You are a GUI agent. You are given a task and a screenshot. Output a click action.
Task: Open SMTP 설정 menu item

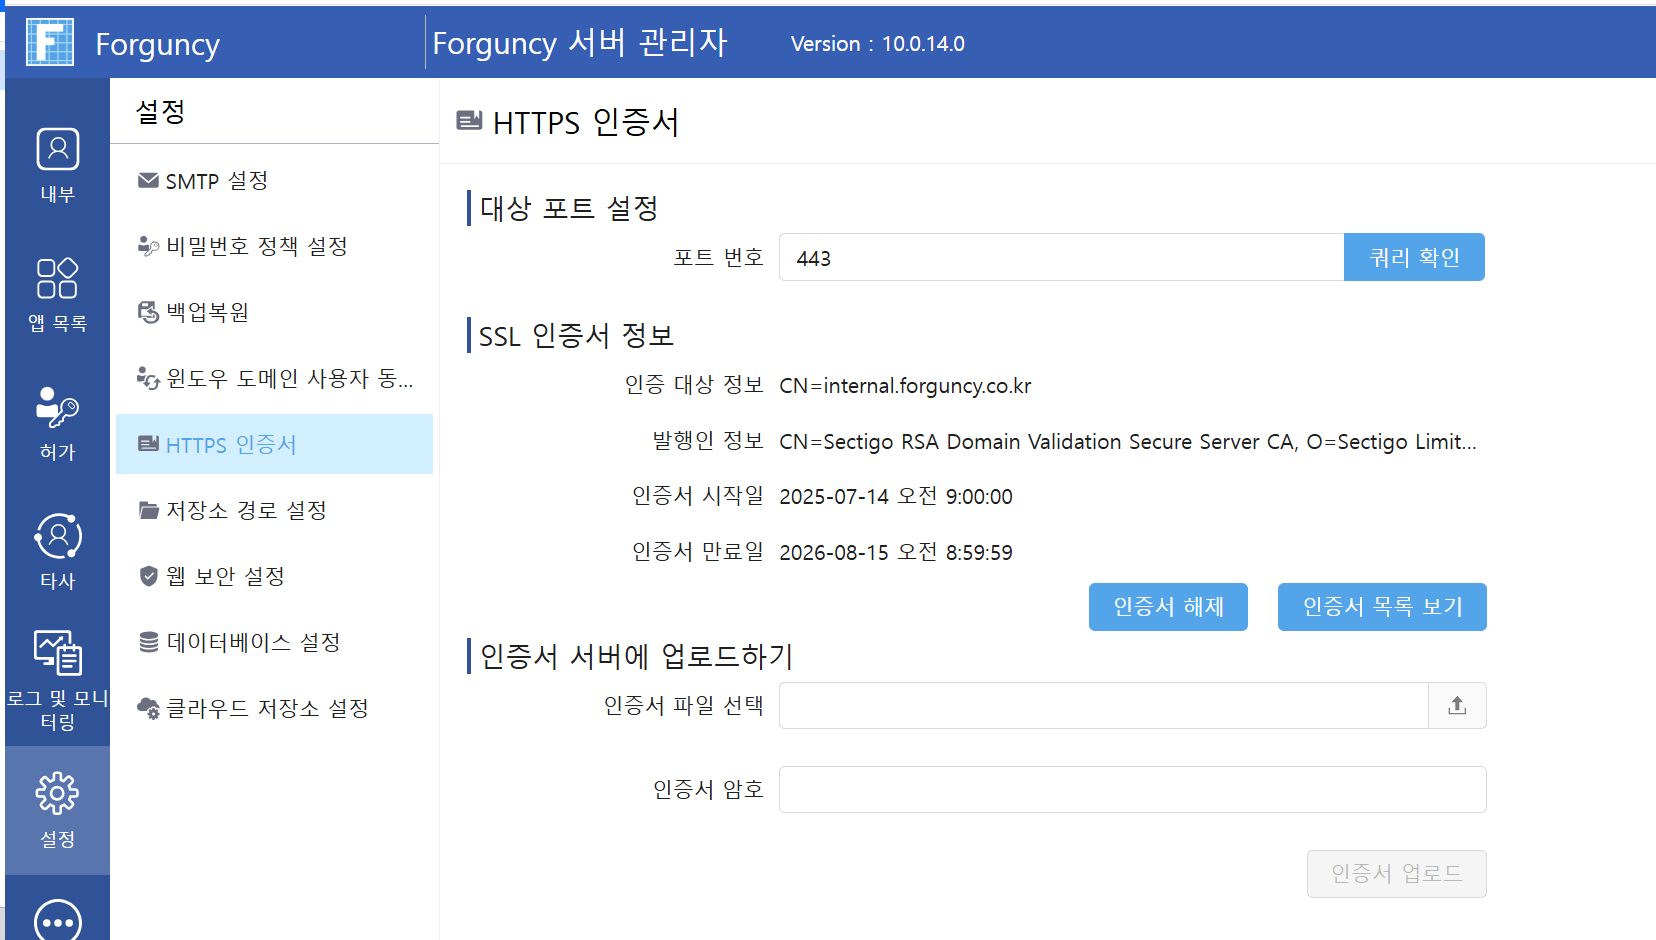tap(274, 181)
